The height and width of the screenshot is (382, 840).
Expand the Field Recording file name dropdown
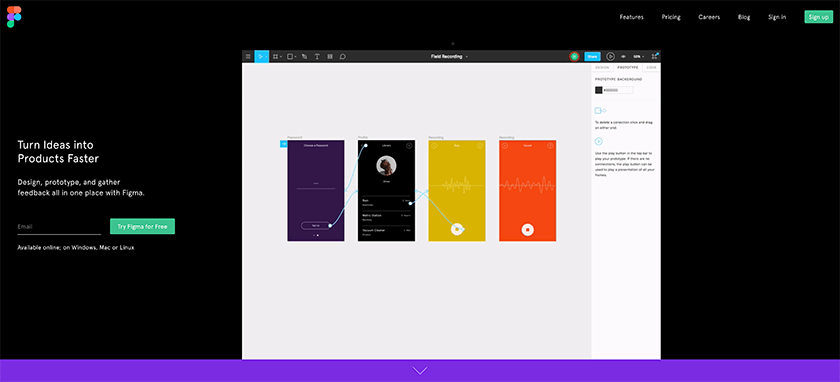pyautogui.click(x=467, y=56)
